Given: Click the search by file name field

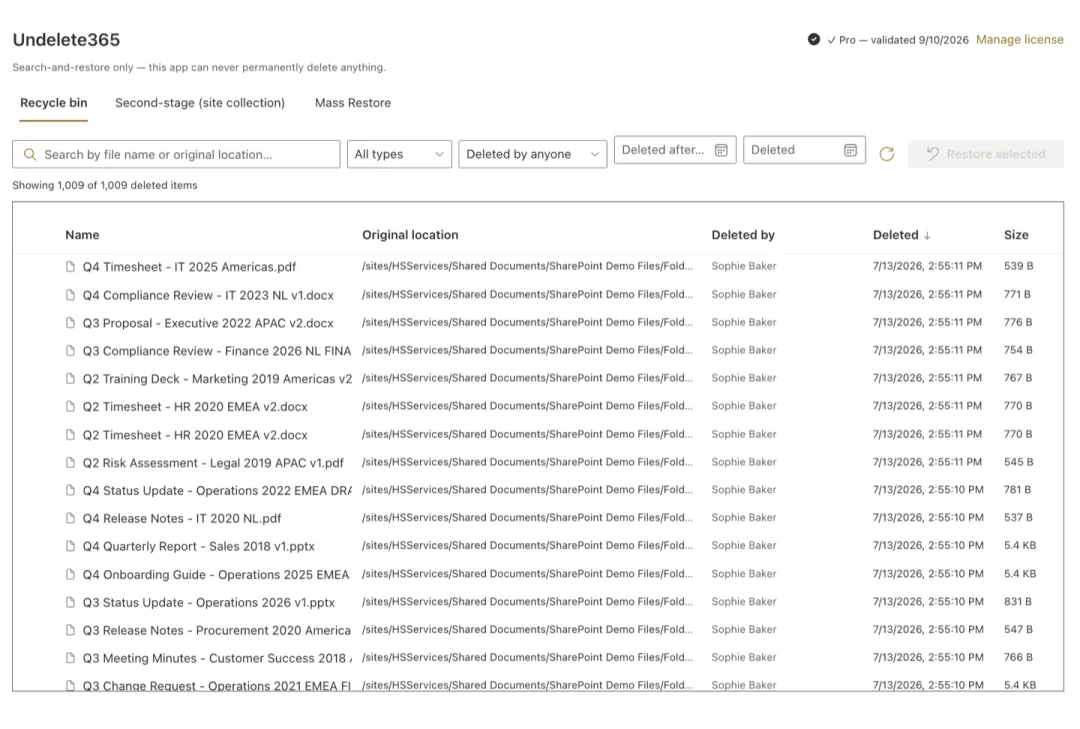Looking at the screenshot, I should [176, 154].
